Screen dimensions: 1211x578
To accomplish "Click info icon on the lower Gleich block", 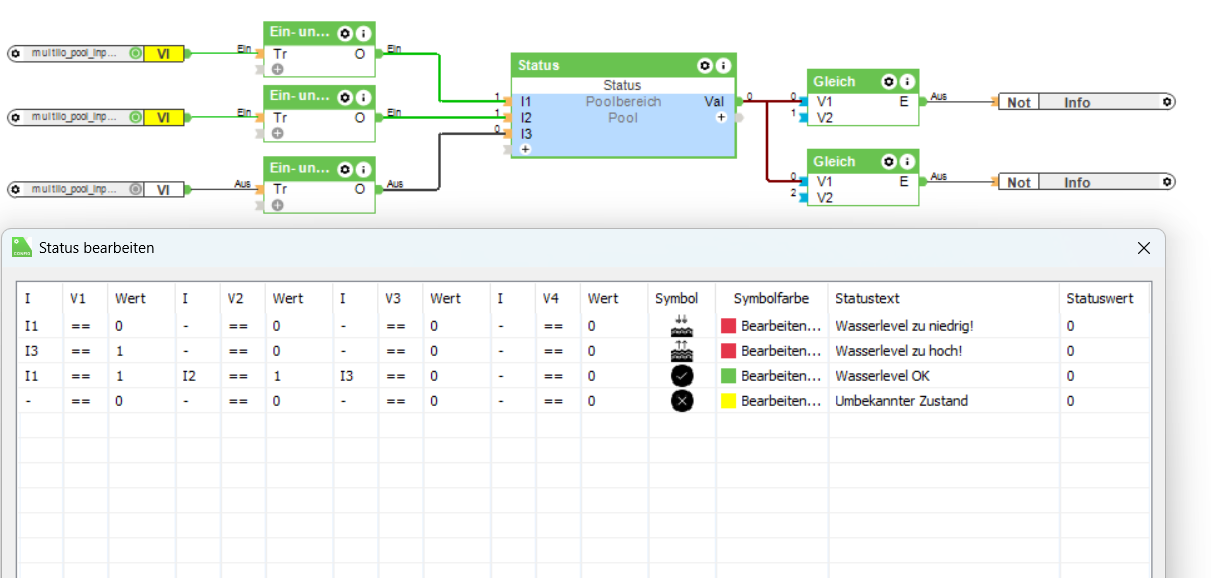I will [906, 162].
